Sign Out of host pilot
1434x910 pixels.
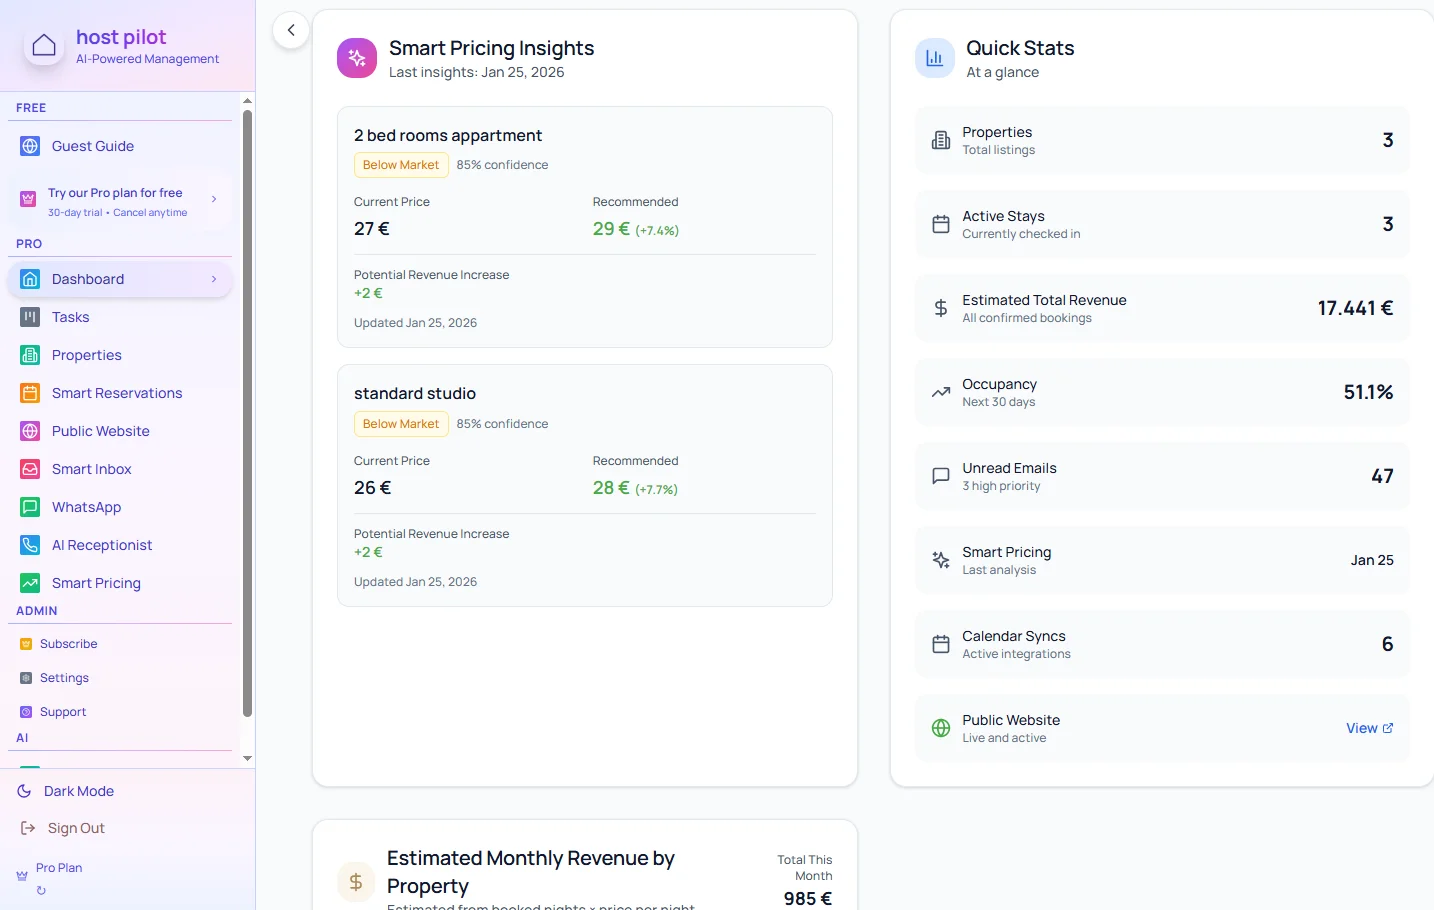point(76,828)
